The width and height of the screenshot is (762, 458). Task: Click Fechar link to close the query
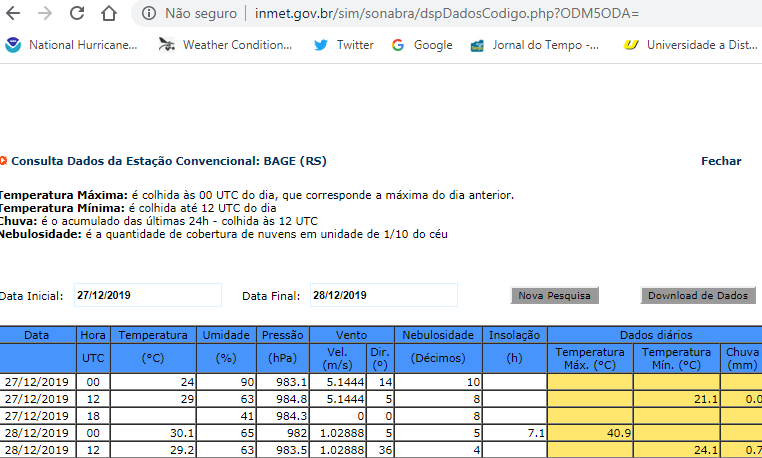(x=721, y=161)
